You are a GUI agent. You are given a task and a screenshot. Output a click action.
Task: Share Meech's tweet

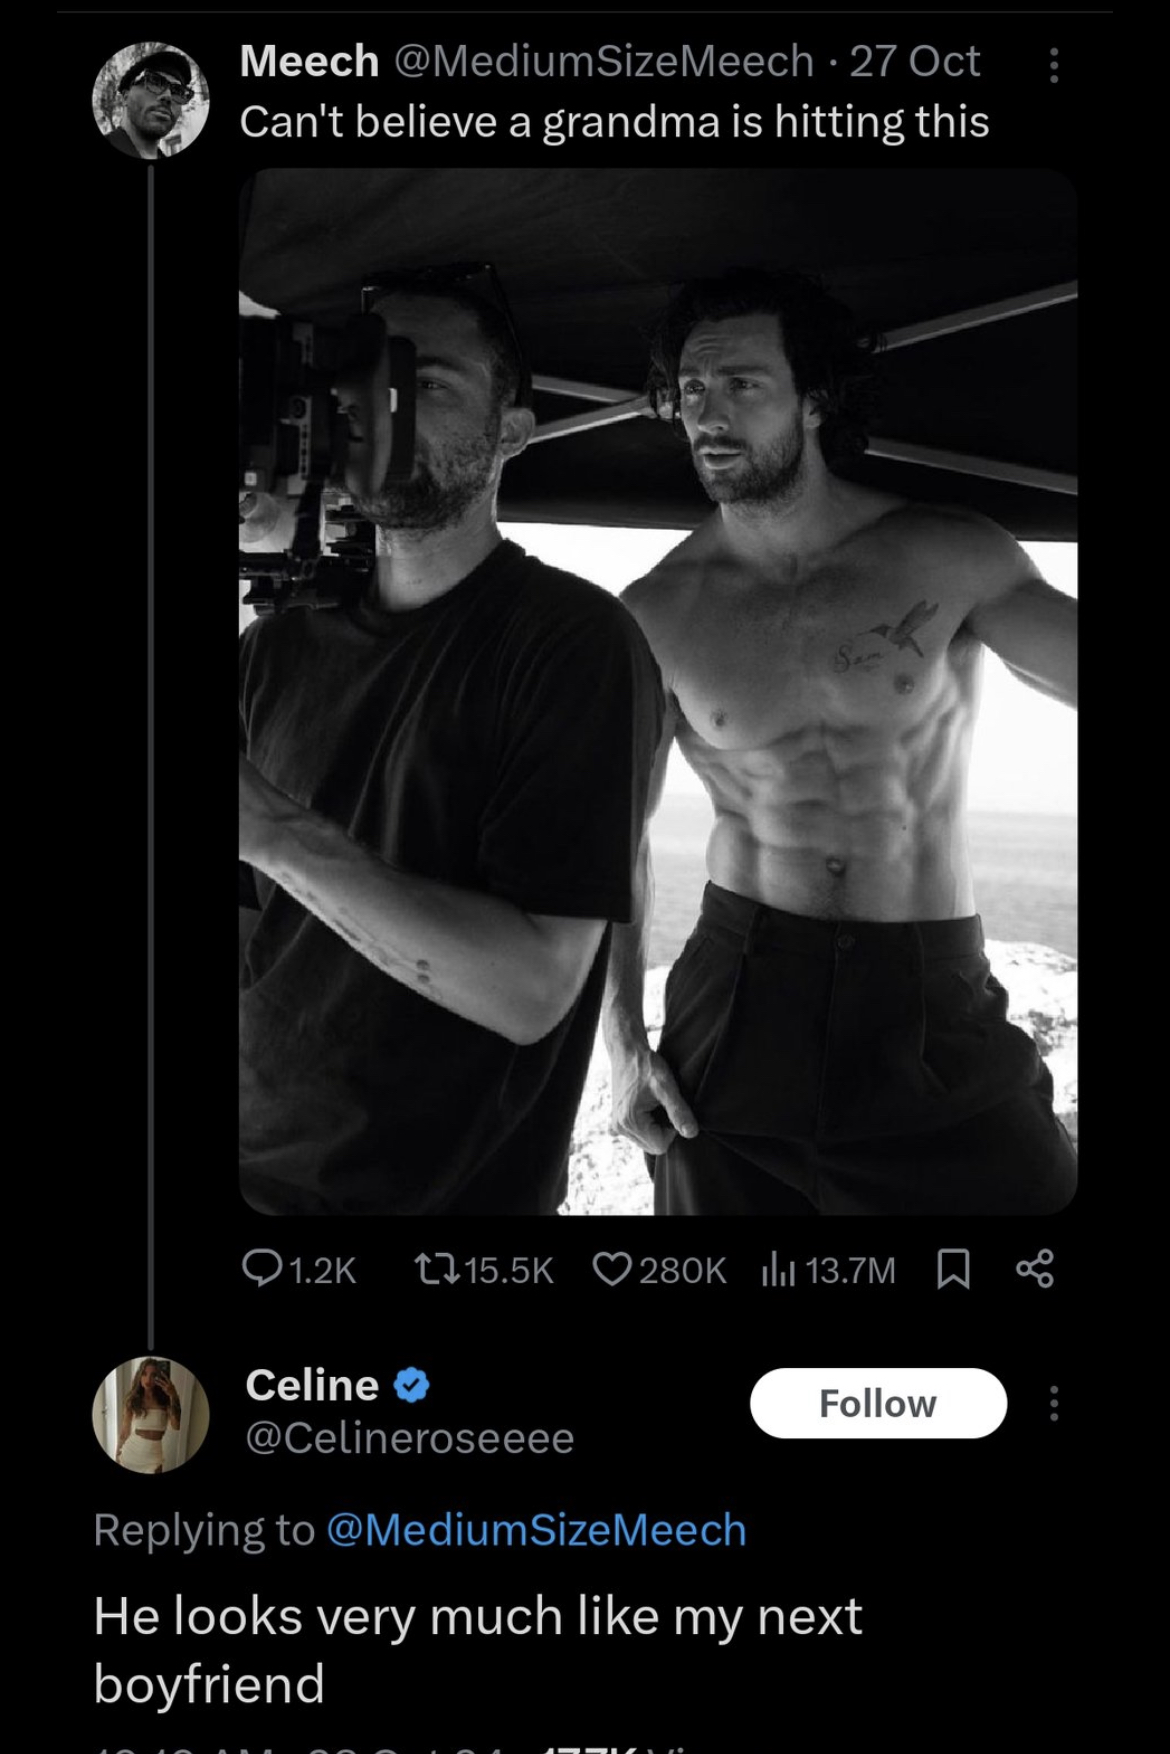pos(1035,1270)
